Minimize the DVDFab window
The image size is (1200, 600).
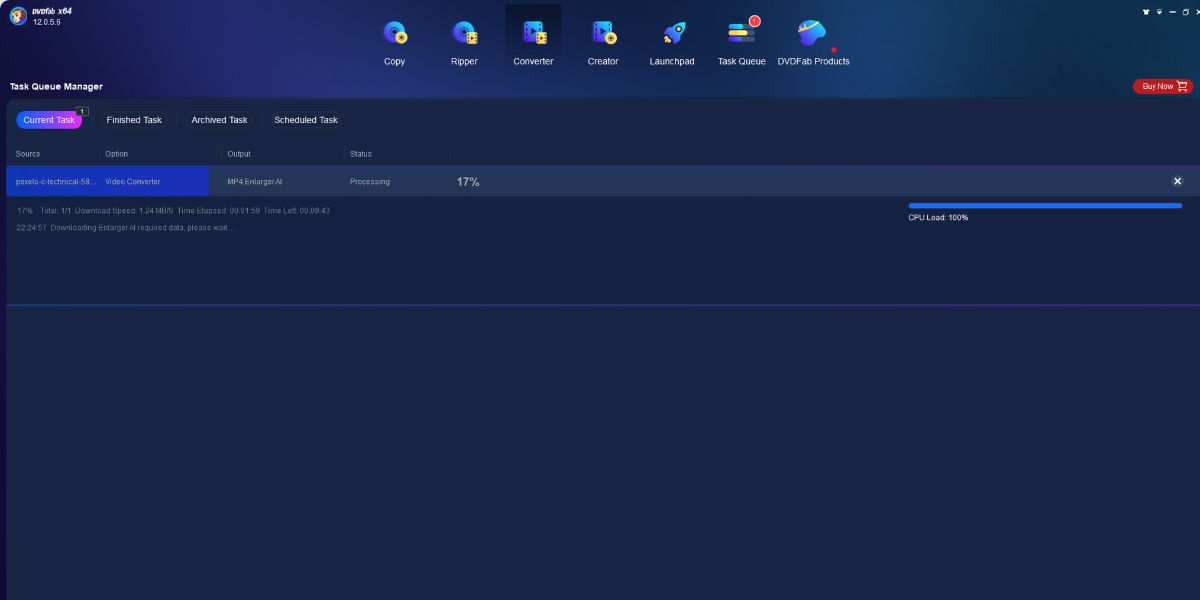pos(1172,12)
